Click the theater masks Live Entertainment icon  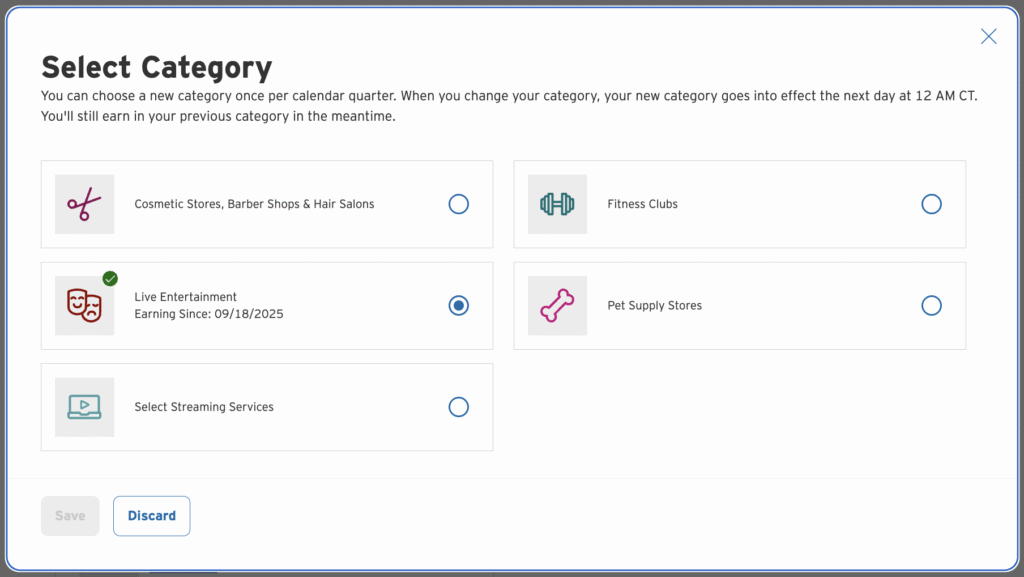pyautogui.click(x=84, y=306)
